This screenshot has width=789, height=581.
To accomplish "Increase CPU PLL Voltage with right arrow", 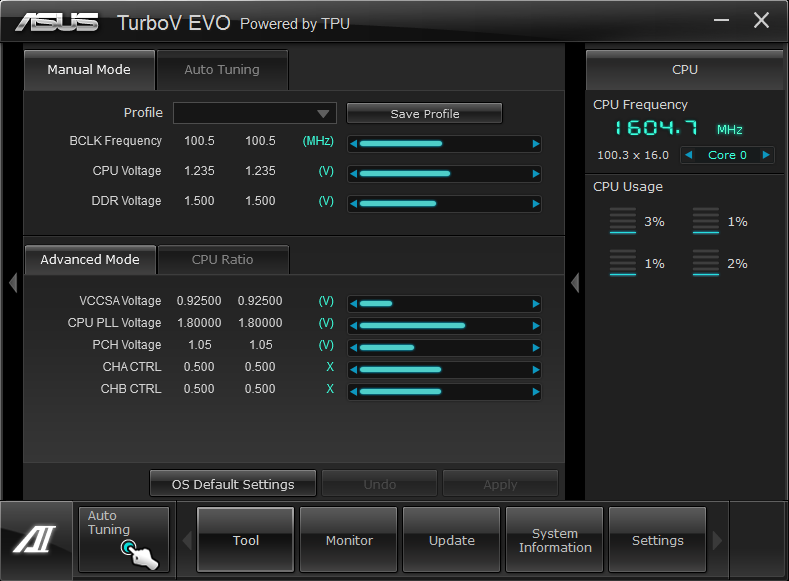I will point(536,326).
